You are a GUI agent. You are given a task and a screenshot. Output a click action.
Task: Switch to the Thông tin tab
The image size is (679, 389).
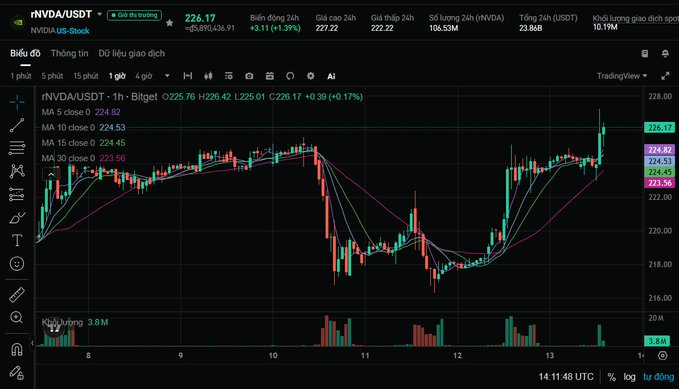(x=69, y=53)
